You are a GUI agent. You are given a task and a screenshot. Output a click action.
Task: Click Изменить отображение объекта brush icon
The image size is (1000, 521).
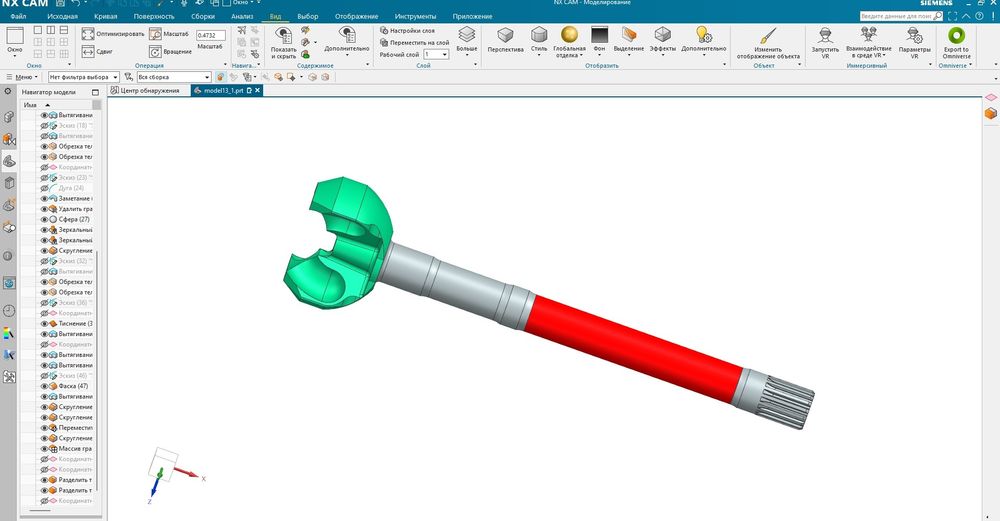pos(768,35)
